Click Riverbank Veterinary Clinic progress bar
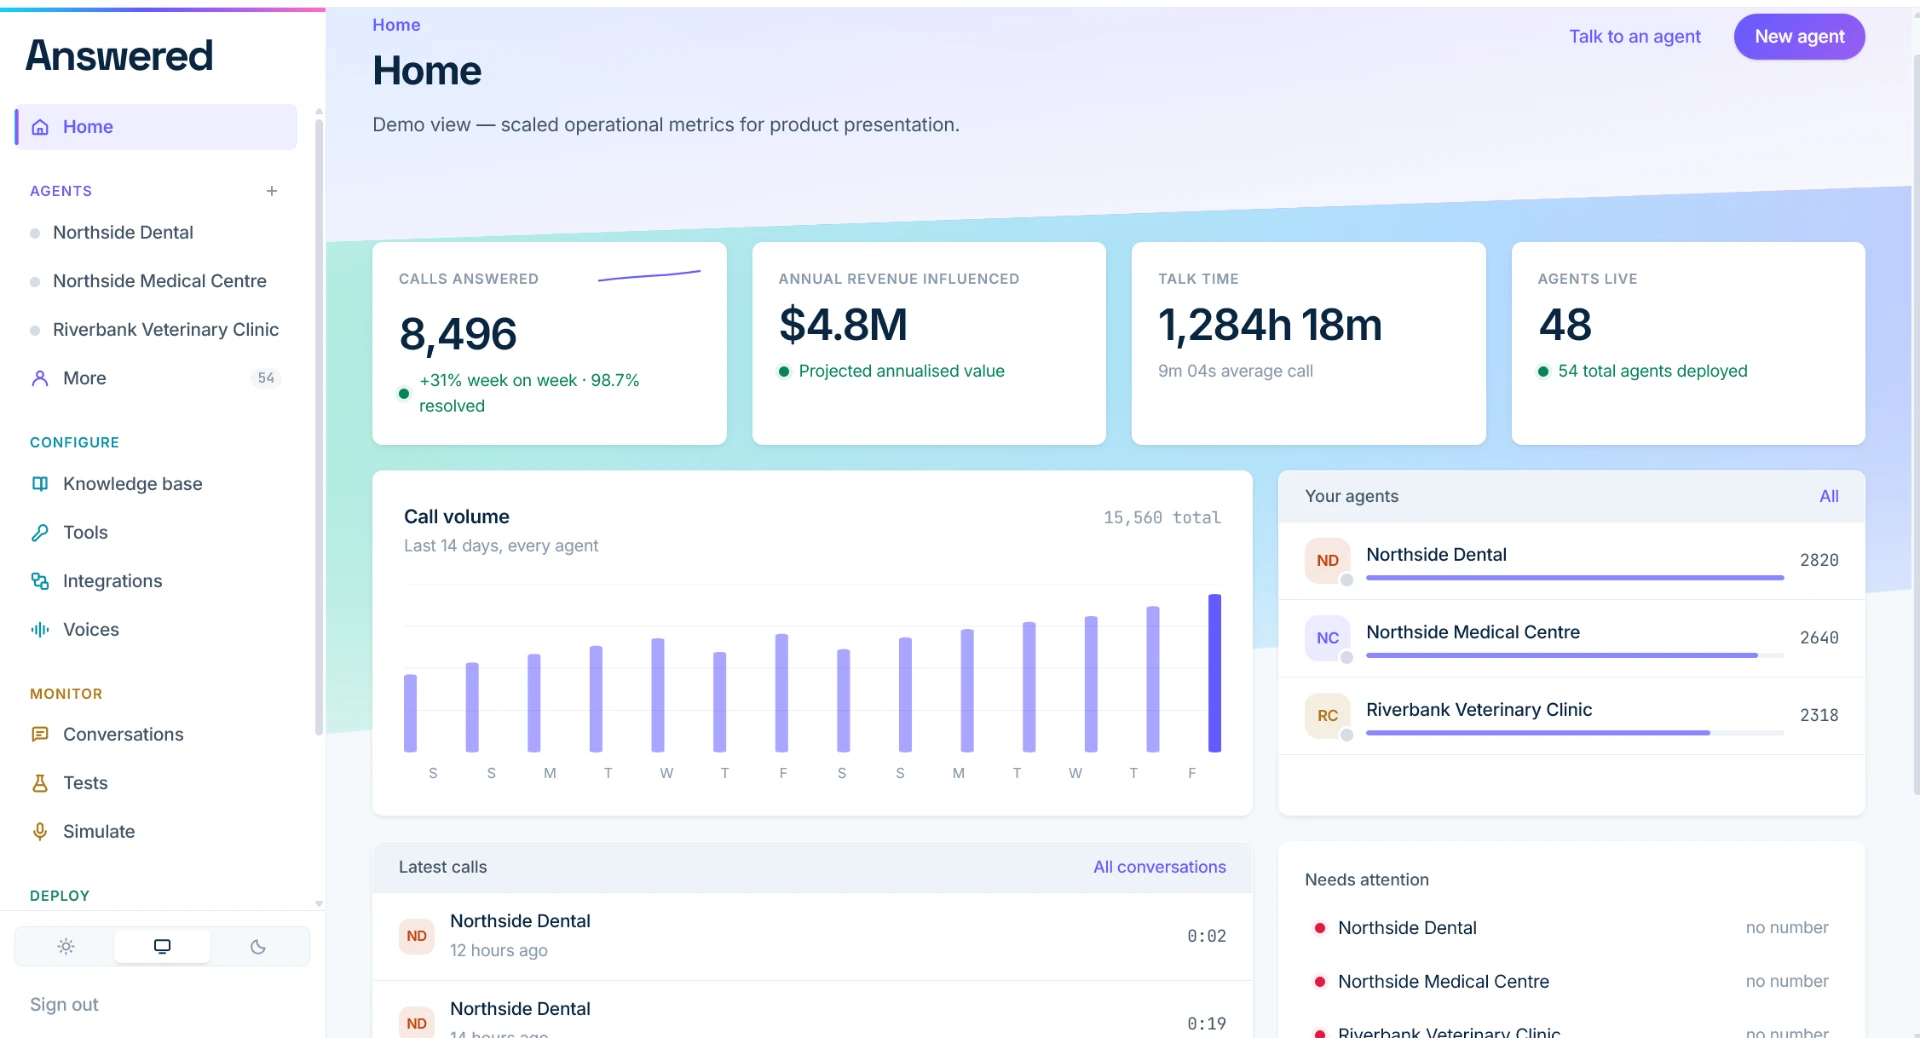The image size is (1920, 1038). click(x=1574, y=733)
